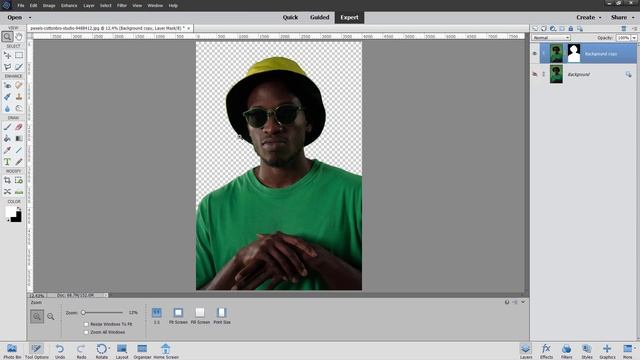This screenshot has width=640, height=360.
Task: Select the Pencil tool
Action: (19, 162)
